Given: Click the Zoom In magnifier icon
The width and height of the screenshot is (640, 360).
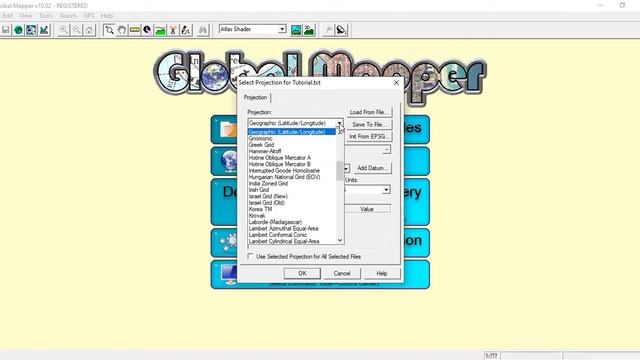Looking at the screenshot, I should pos(64,30).
